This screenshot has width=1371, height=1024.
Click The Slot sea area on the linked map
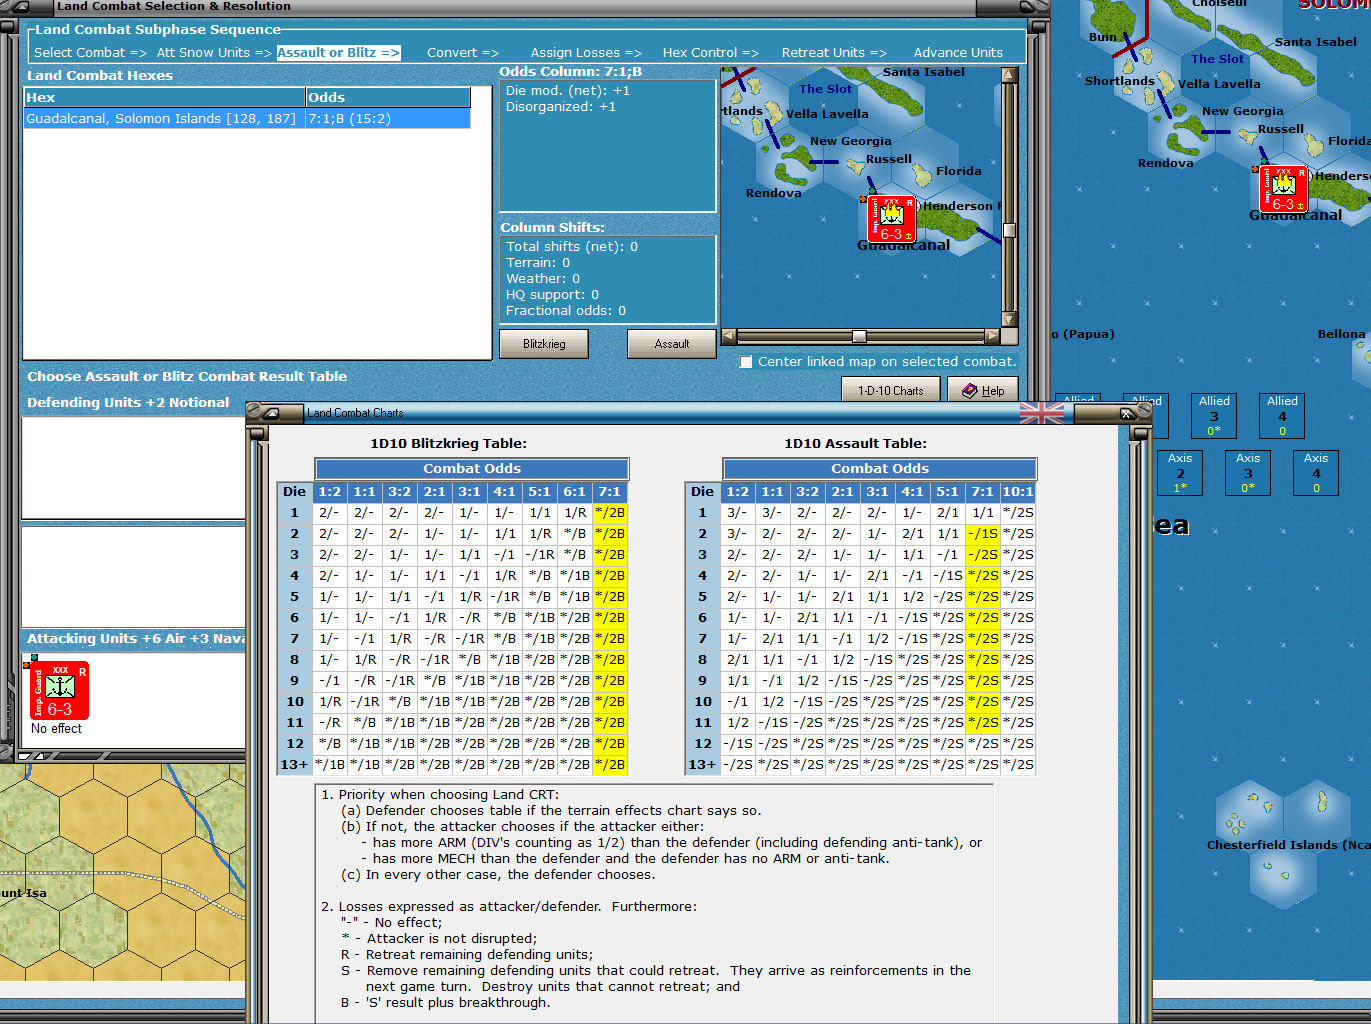826,89
